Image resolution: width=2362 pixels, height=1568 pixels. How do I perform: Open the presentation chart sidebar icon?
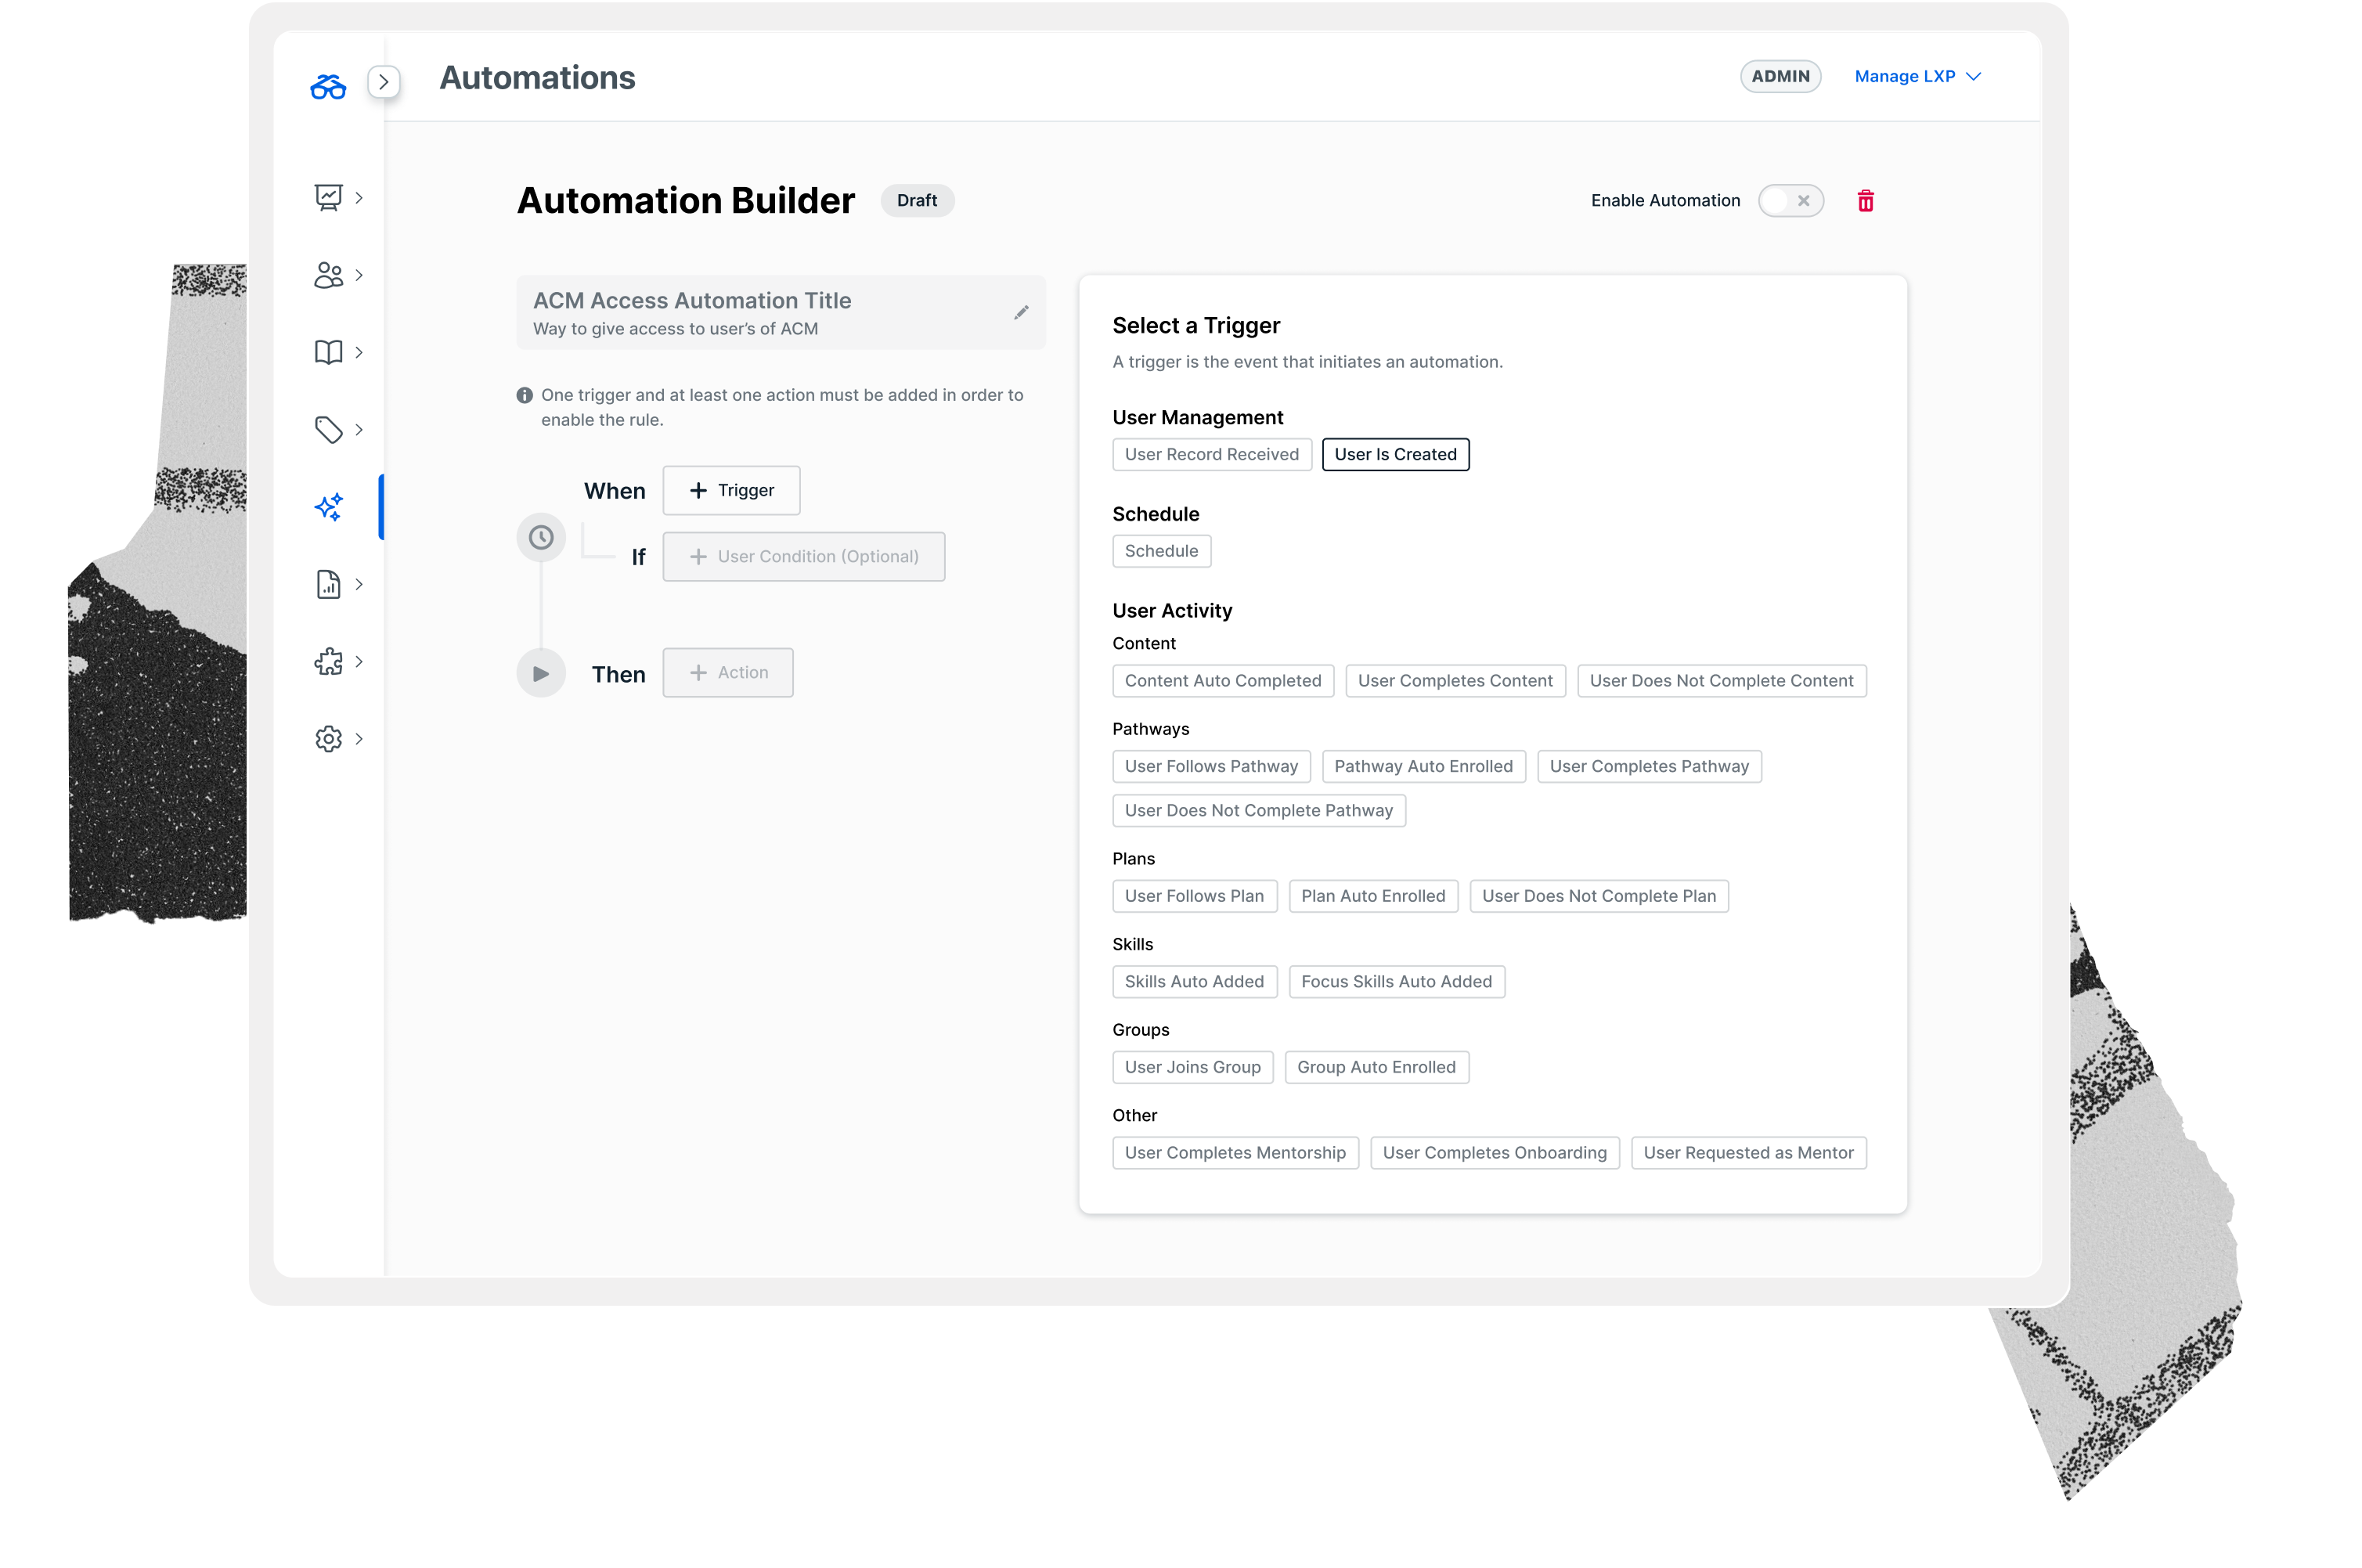328,197
